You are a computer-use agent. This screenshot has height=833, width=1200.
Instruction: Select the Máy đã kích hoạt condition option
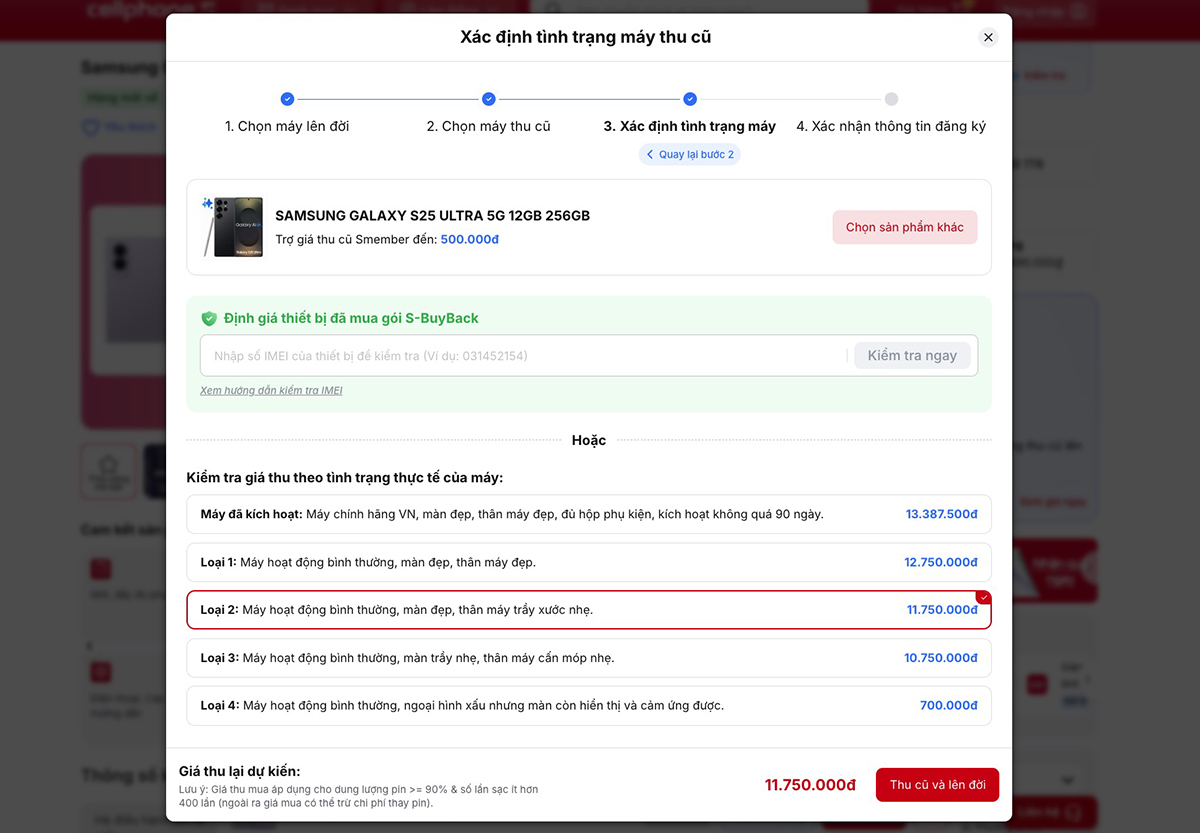(x=589, y=514)
